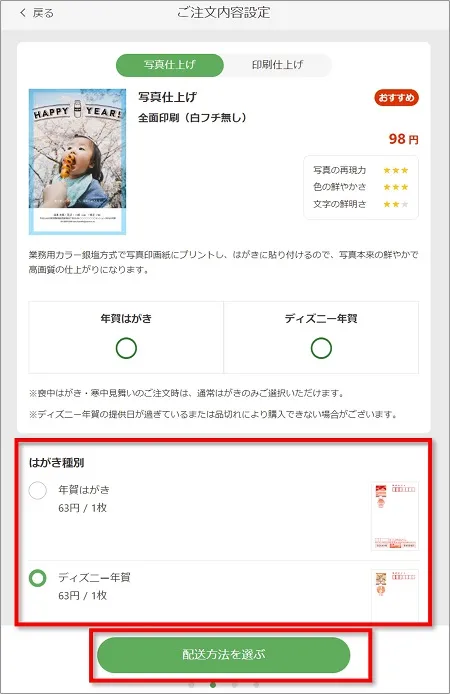Click the 配送方法を選ぶ button

(223, 655)
